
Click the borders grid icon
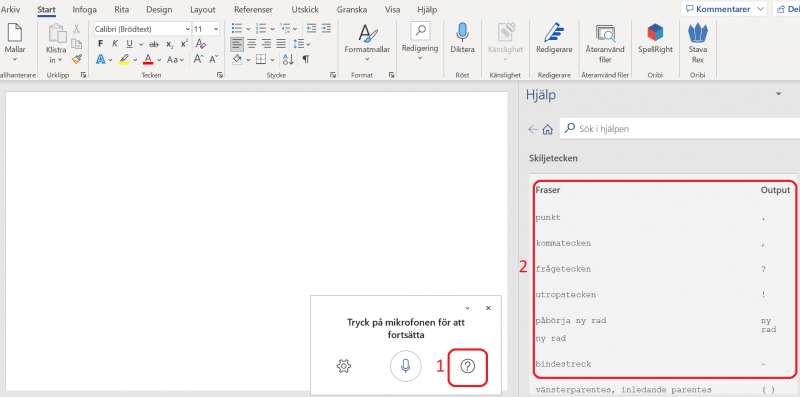coord(261,60)
